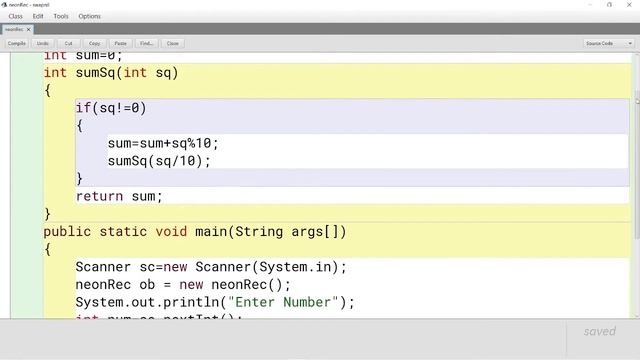Click the 'int sum=0;' line at top
The image size is (640, 360).
pos(83,56)
